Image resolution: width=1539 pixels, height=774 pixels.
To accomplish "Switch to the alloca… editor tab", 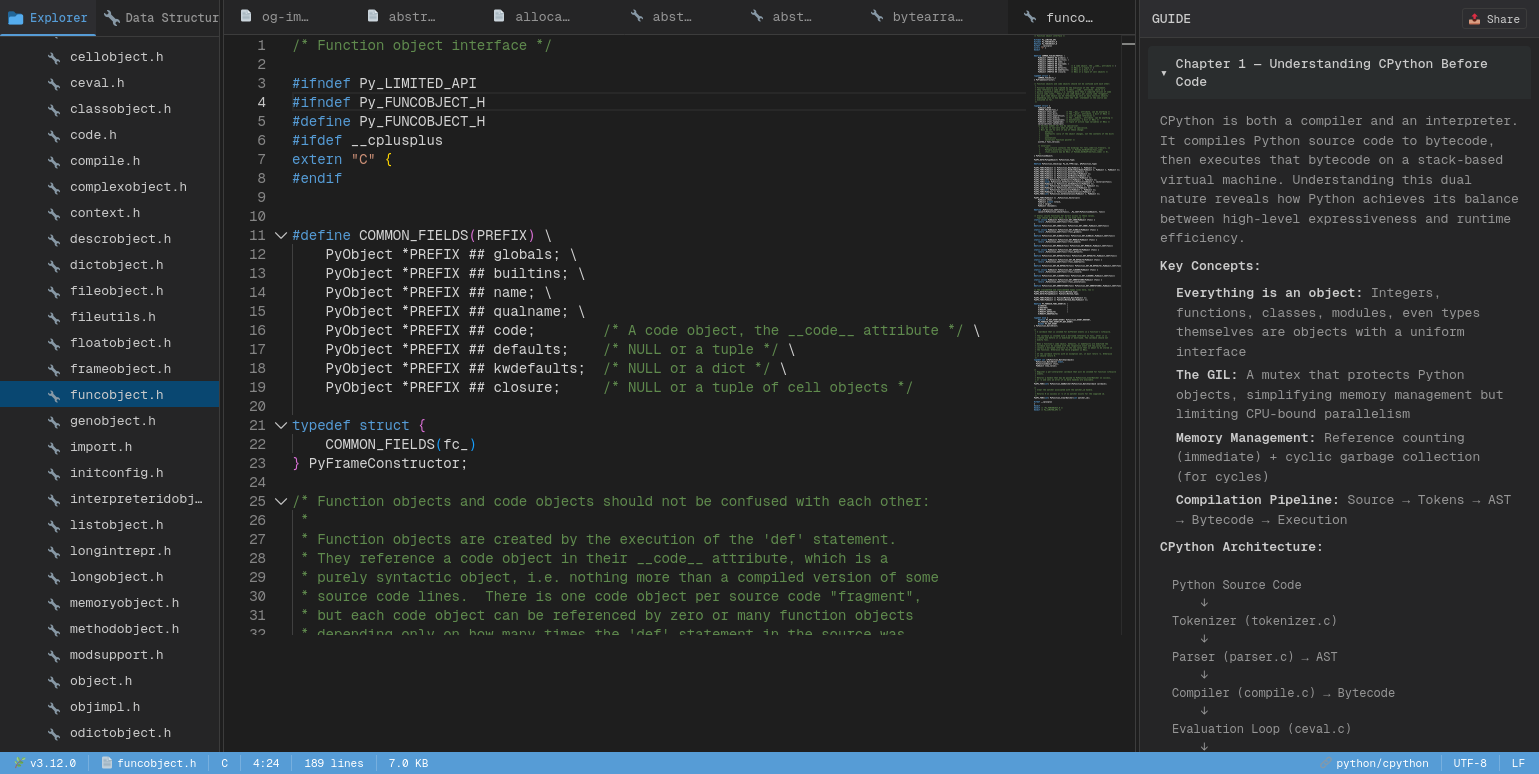I will pos(542,17).
